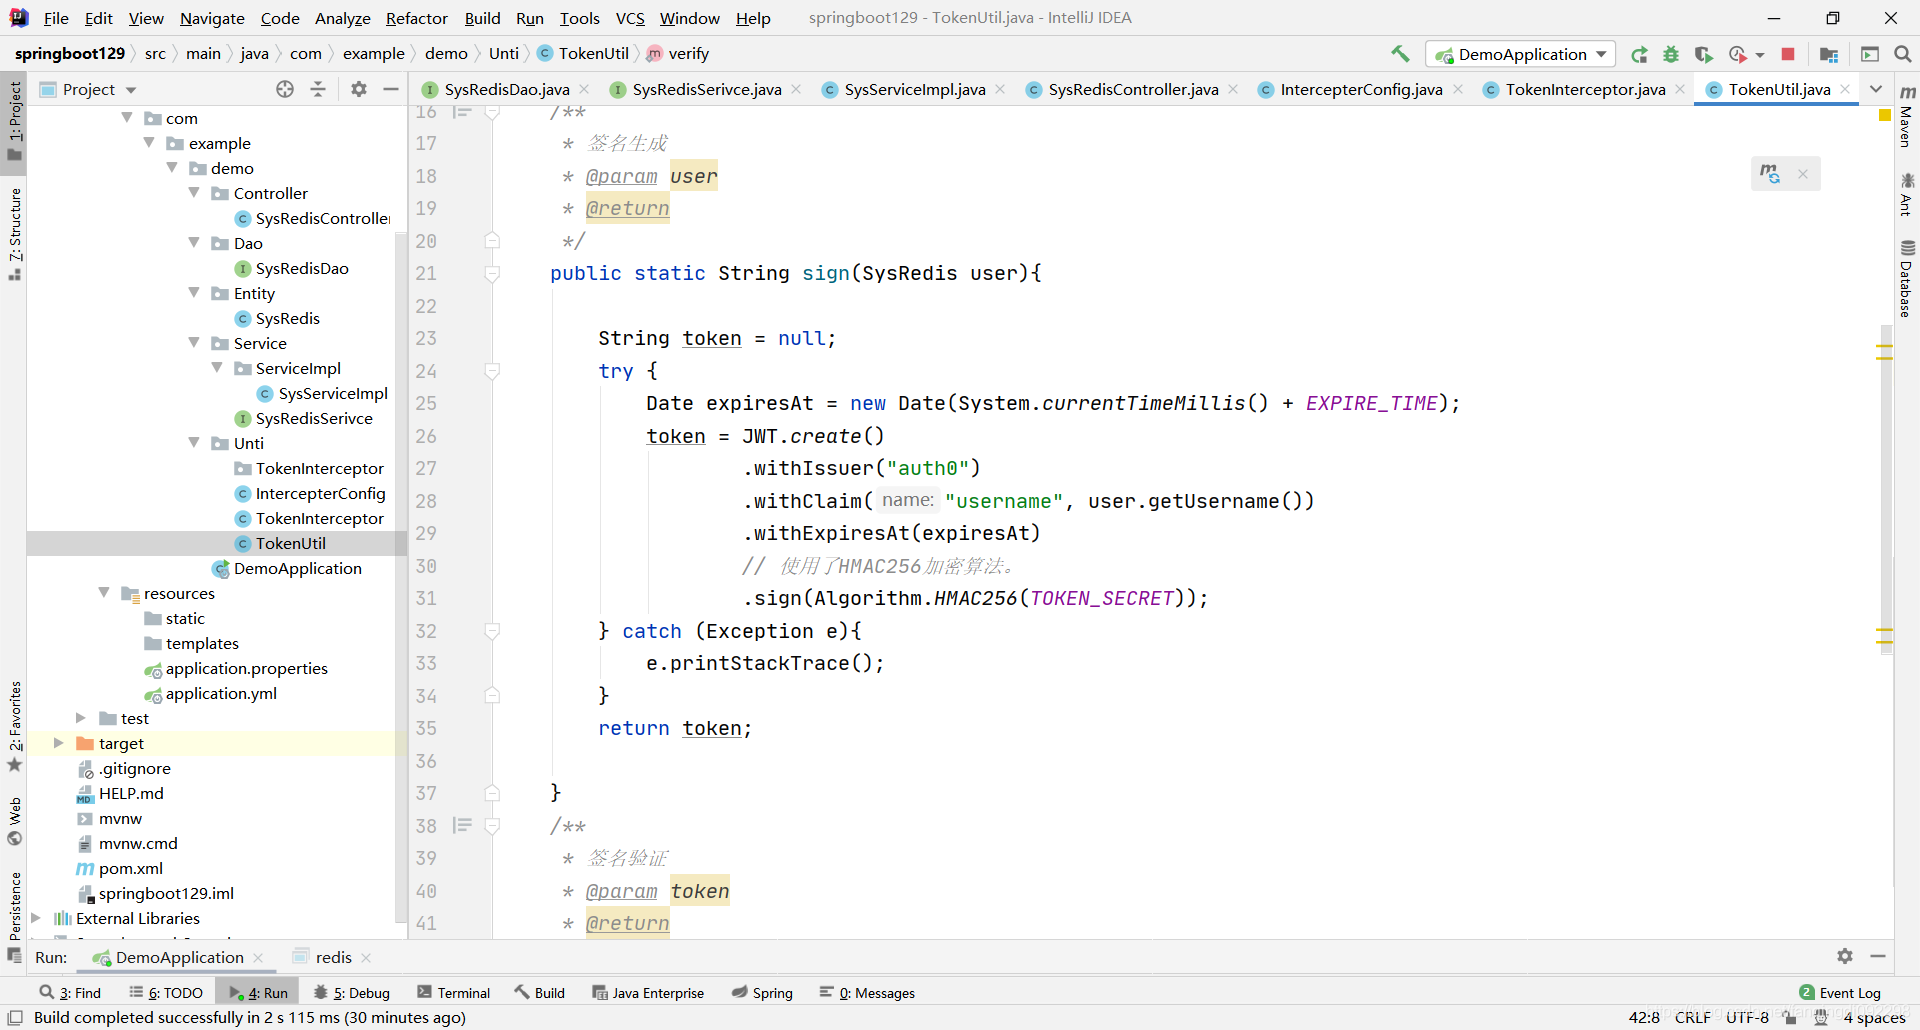Open the Terminal tool window
Screen dimensions: 1920x1030
pyautogui.click(x=453, y=992)
